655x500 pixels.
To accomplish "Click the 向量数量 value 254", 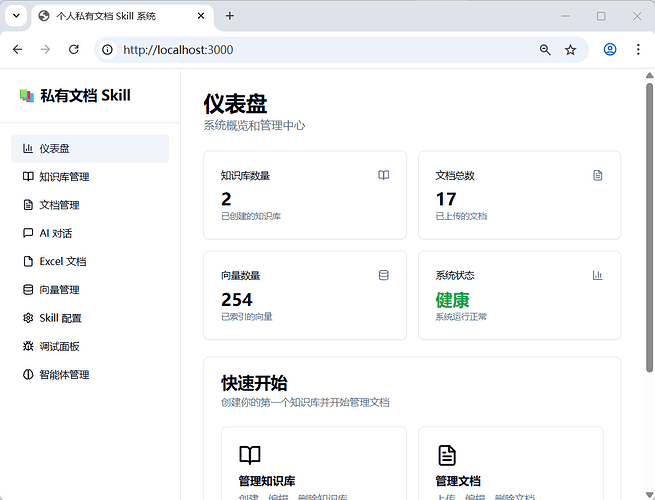I will point(237,299).
